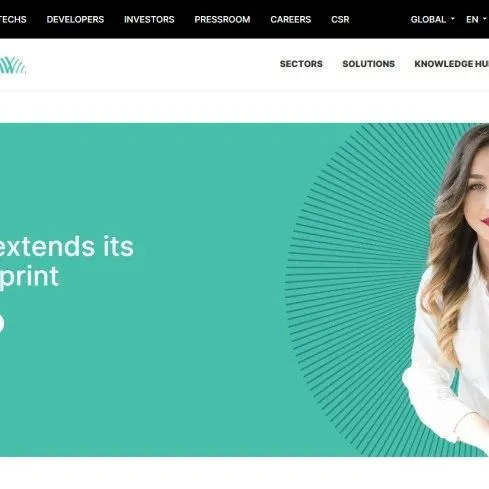
Task: Open the CSR link
Action: (x=340, y=19)
